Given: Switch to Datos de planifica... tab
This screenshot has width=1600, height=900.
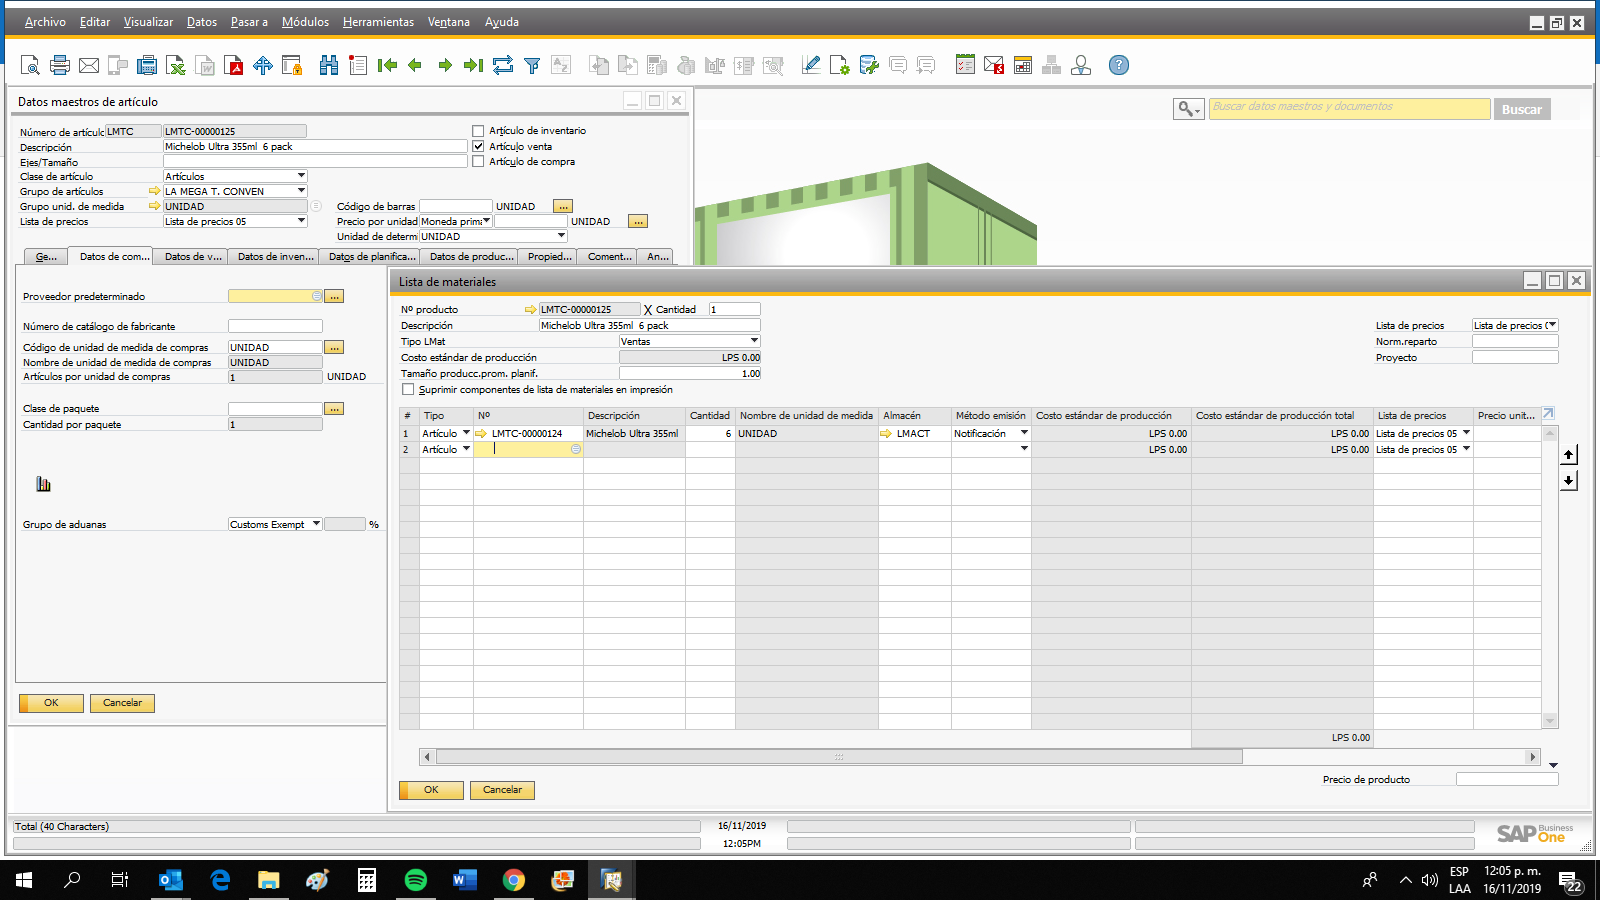Looking at the screenshot, I should click(x=372, y=257).
